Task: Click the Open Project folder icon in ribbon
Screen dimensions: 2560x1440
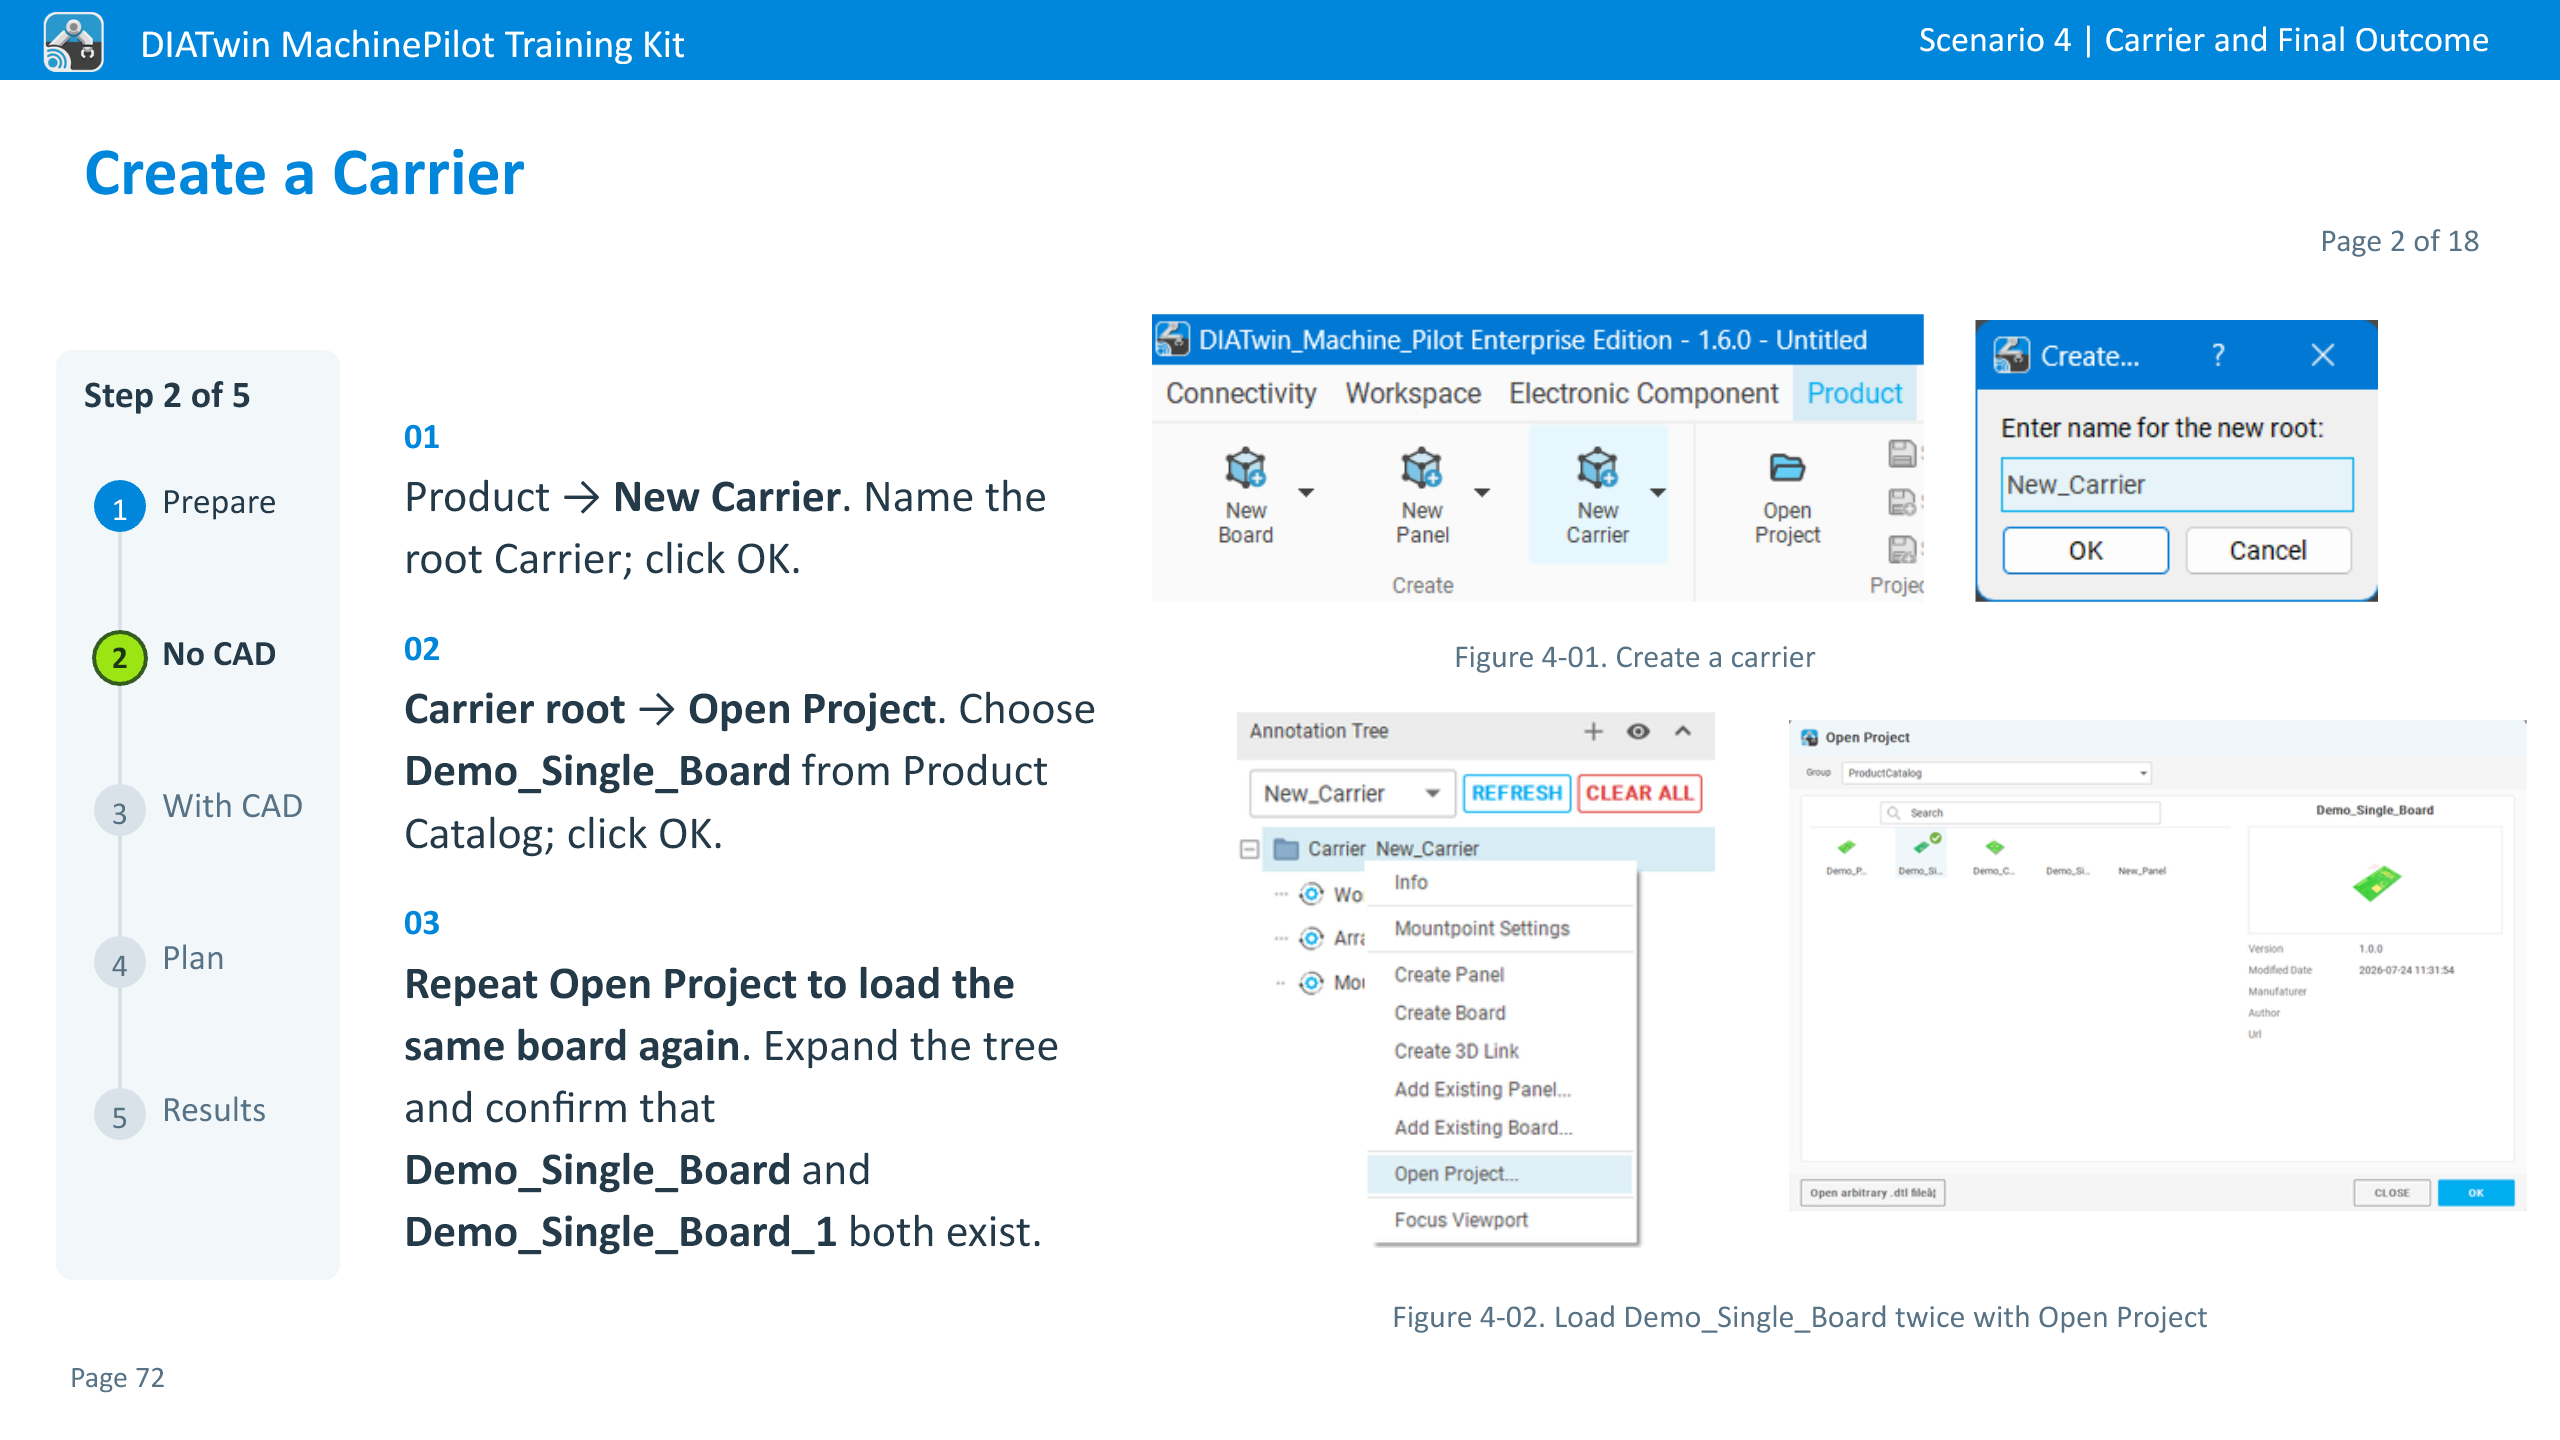Action: point(1787,467)
